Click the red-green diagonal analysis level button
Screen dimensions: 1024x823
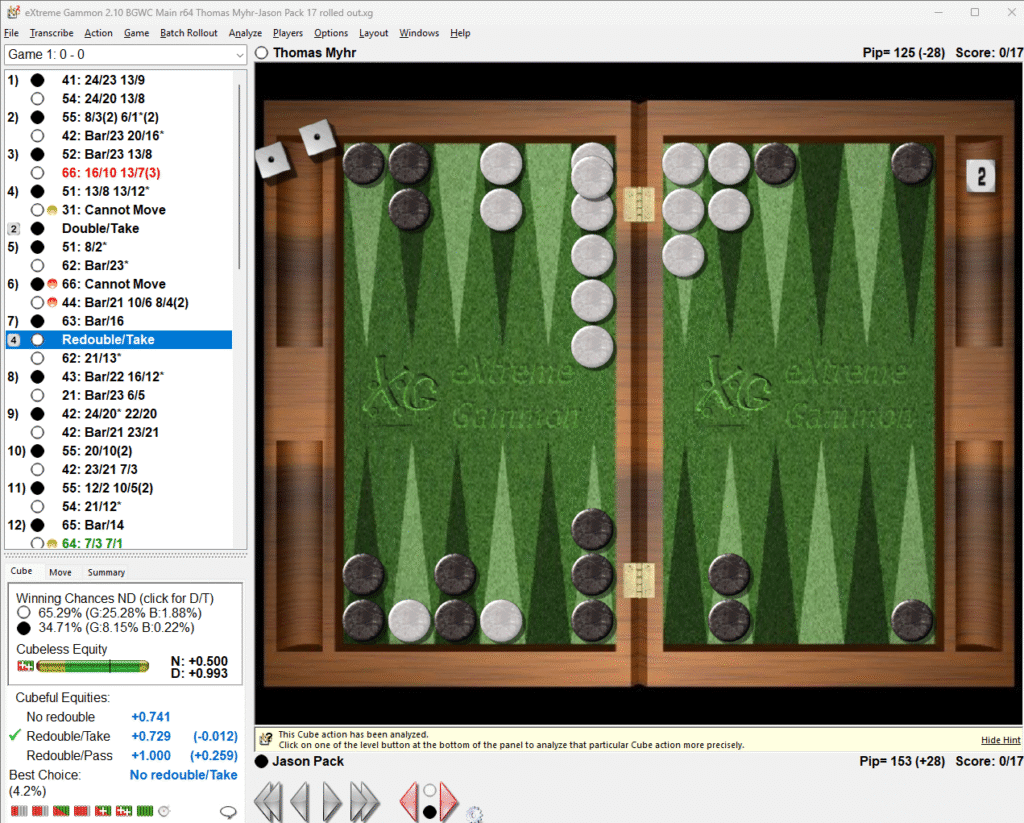(61, 811)
